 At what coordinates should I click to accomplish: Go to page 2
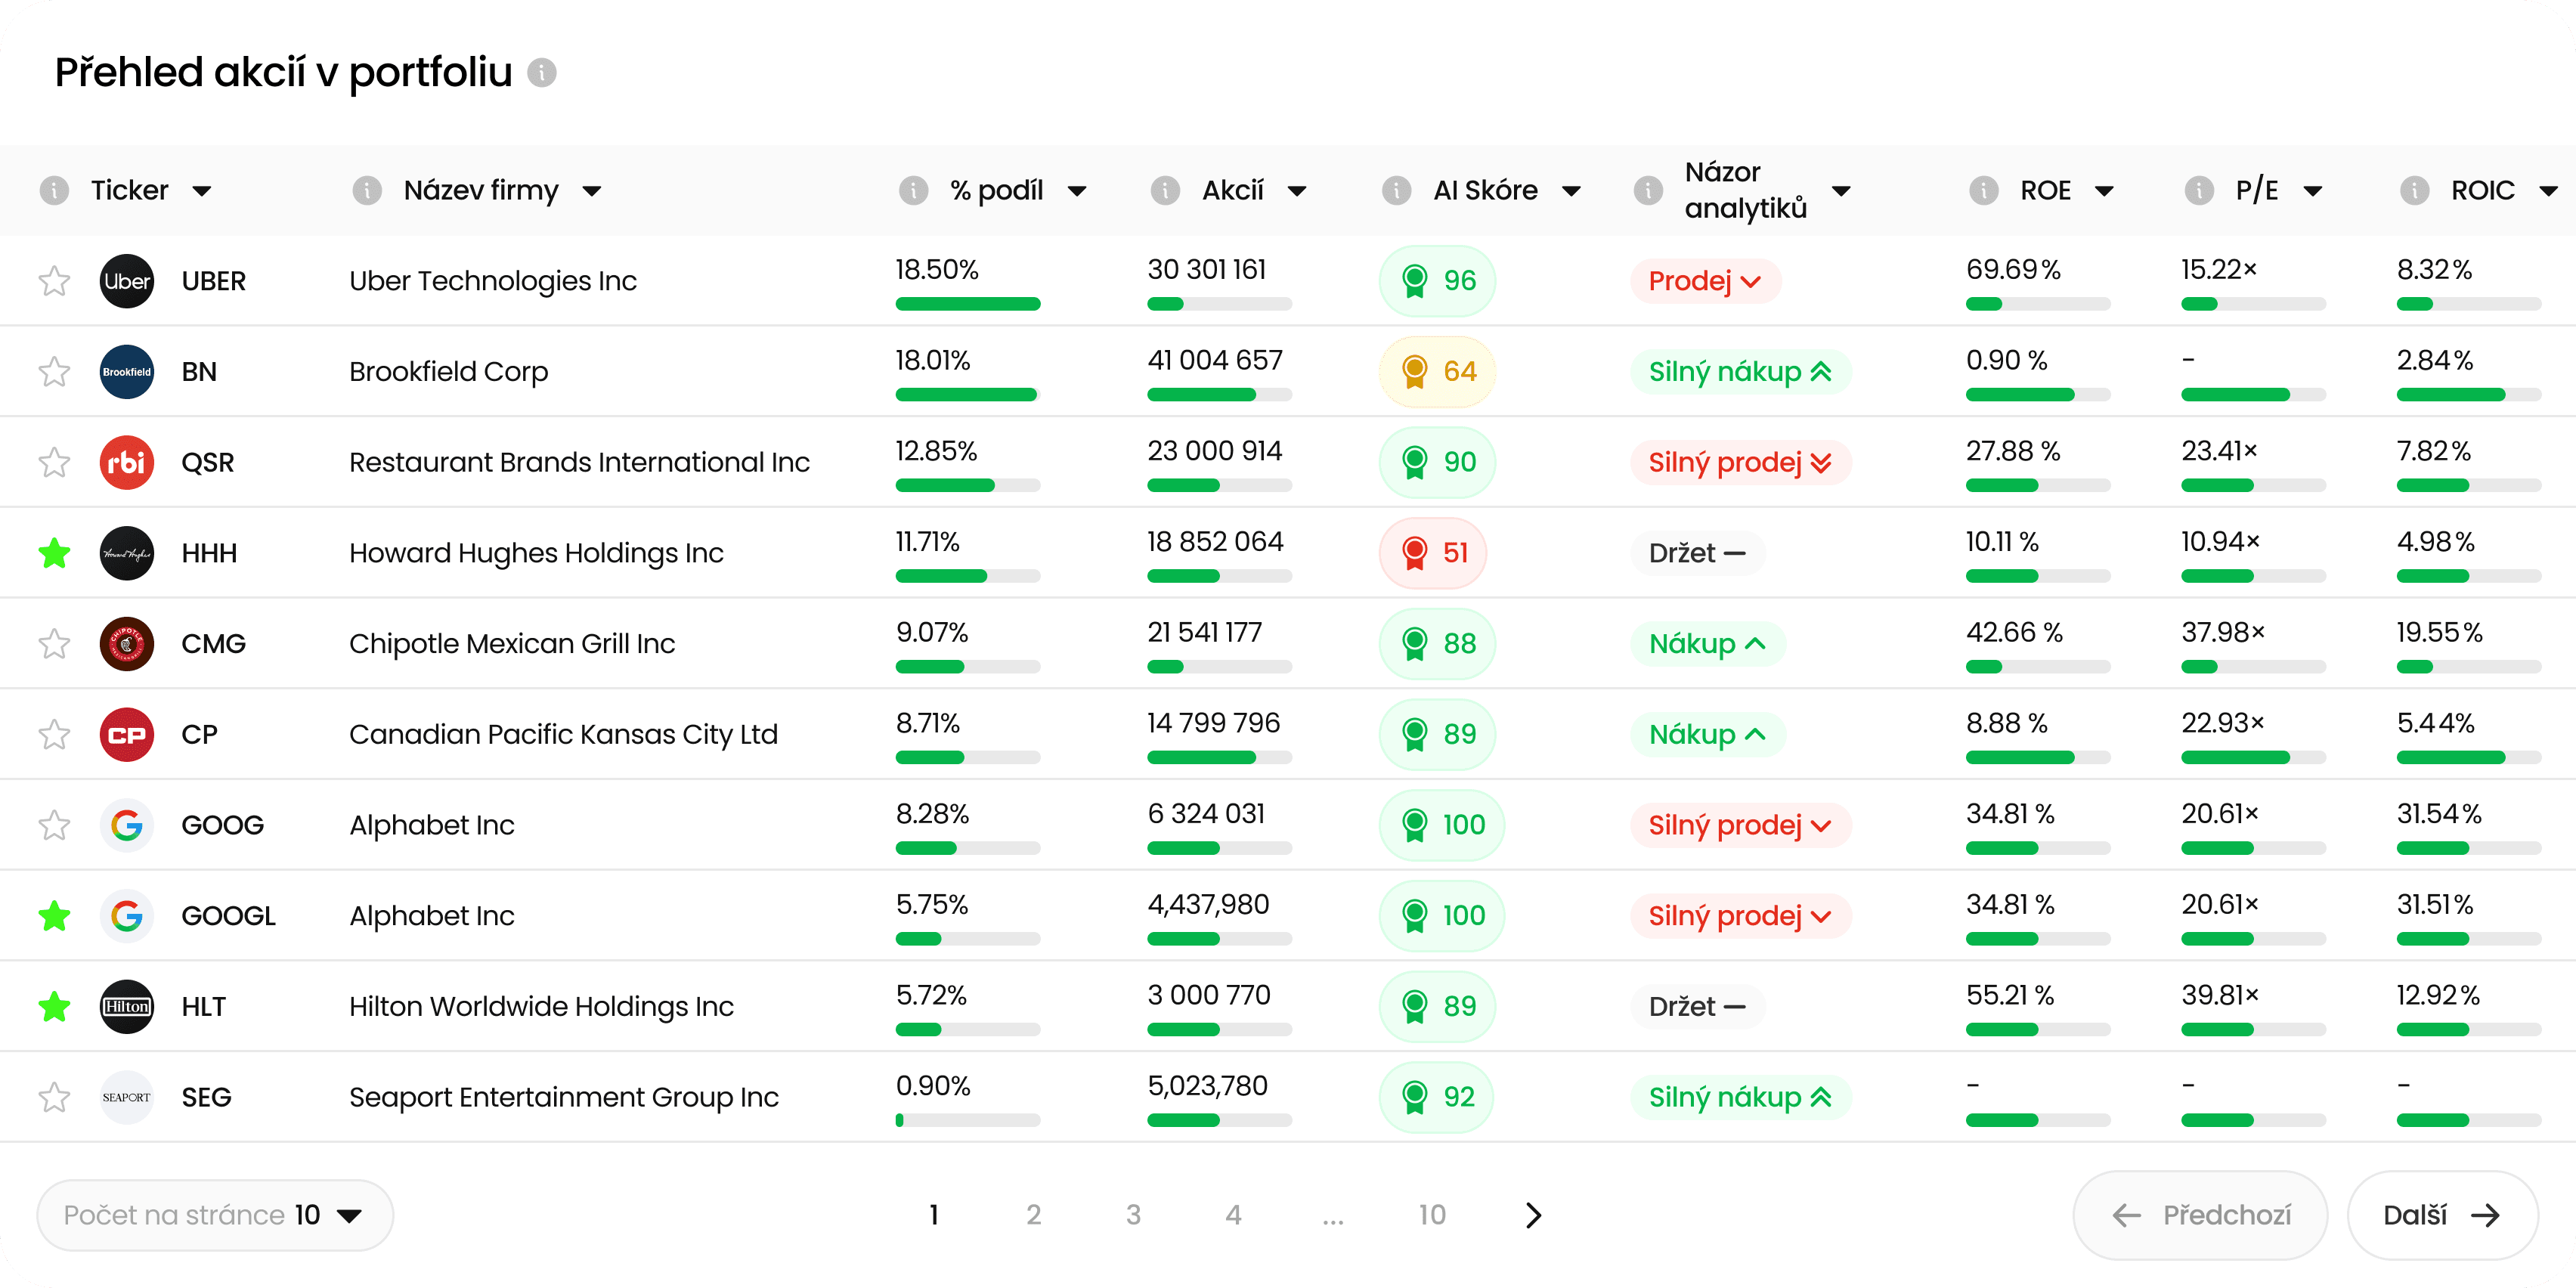pyautogui.click(x=1033, y=1215)
